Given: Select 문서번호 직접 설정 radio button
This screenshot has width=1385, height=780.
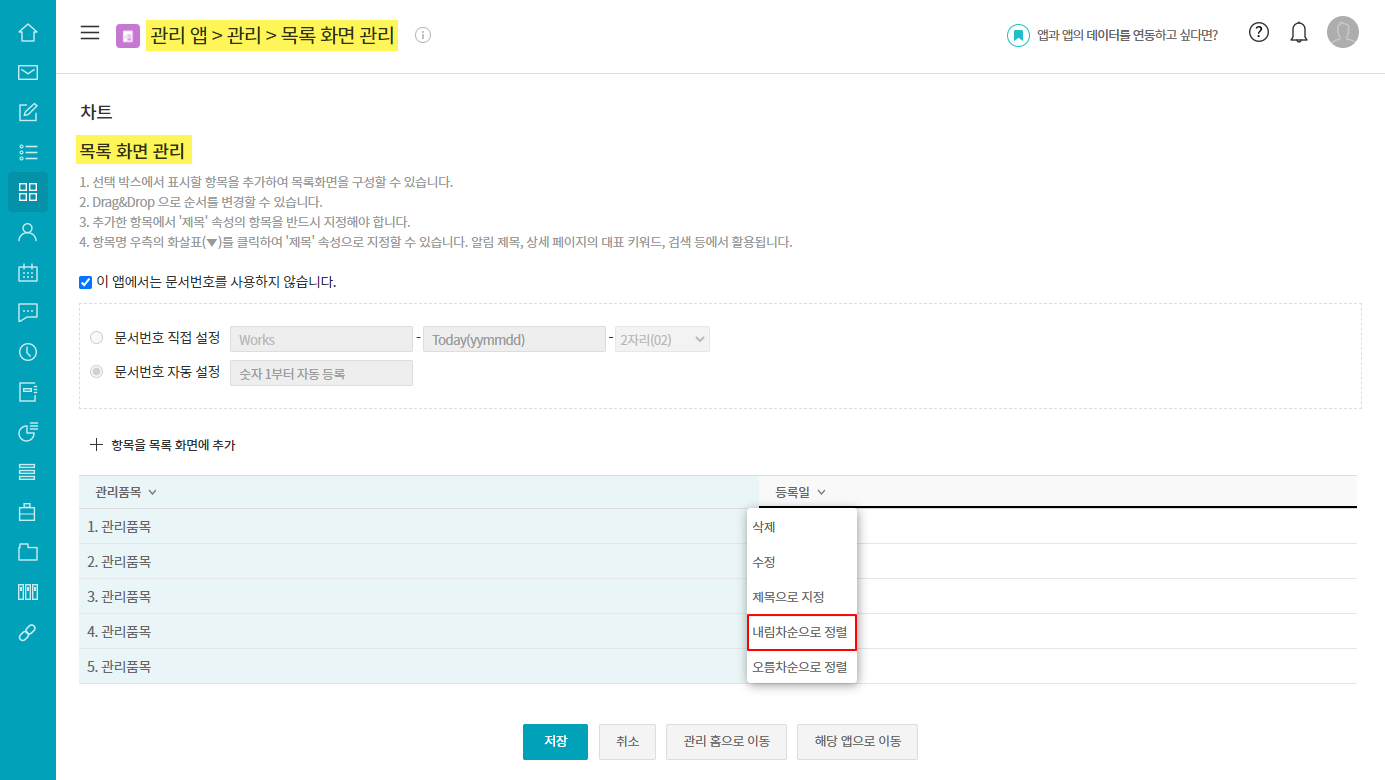Looking at the screenshot, I should 97,338.
